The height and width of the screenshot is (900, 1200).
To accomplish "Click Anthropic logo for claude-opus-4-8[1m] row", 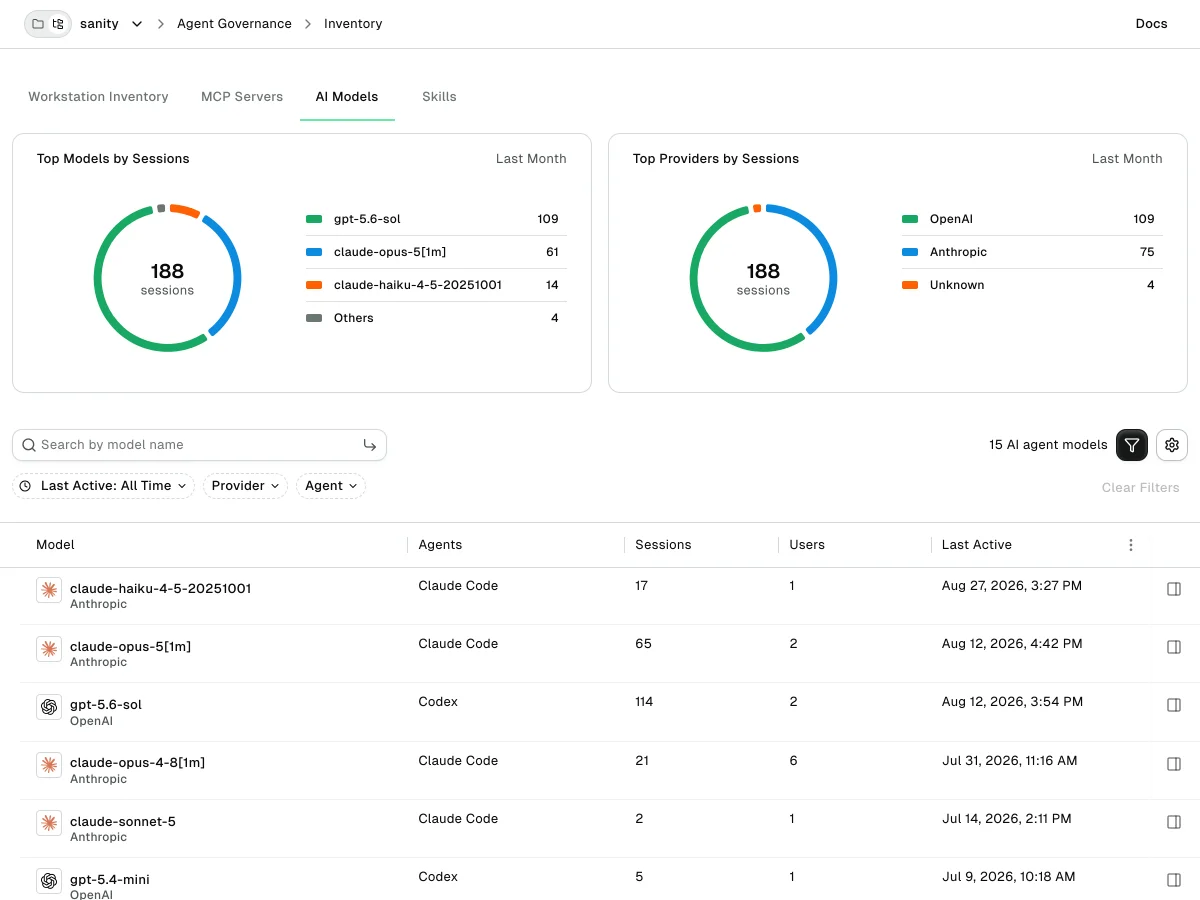I will (49, 765).
